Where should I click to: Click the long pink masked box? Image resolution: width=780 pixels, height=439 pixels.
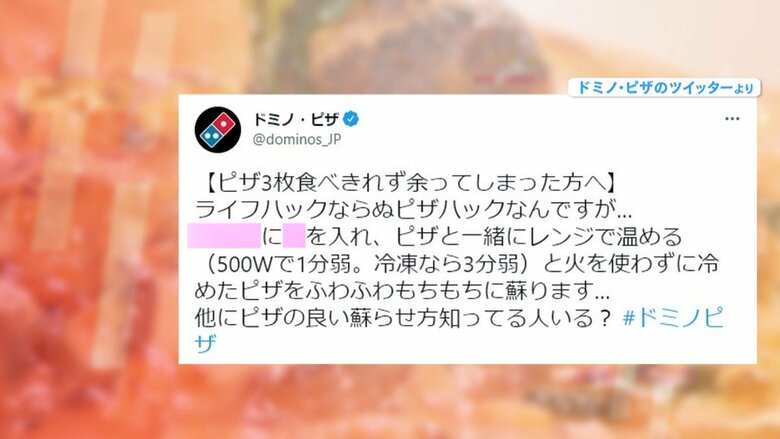[x=224, y=236]
